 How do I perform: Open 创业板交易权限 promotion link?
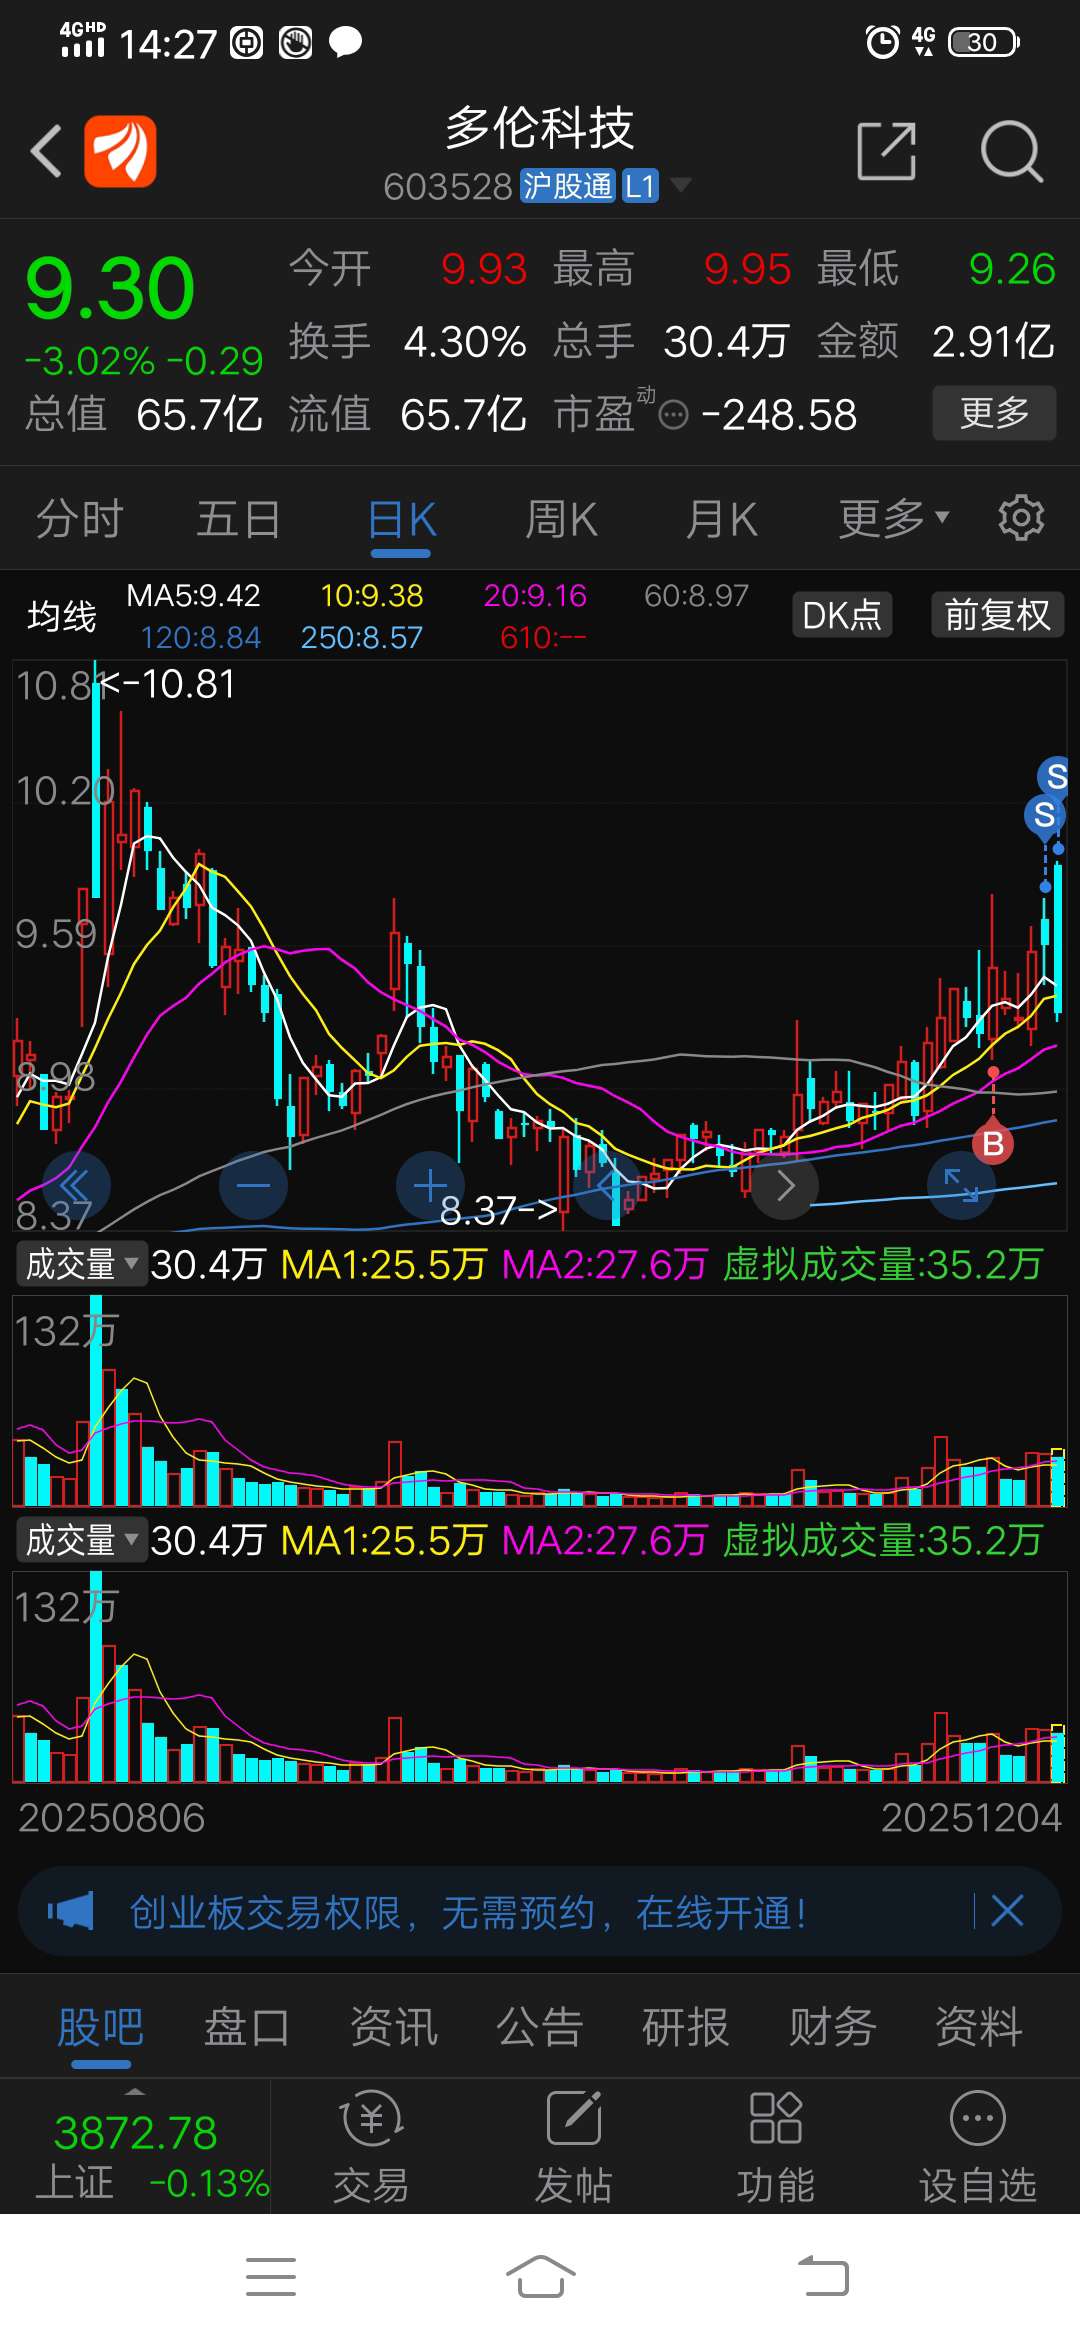pos(468,1912)
